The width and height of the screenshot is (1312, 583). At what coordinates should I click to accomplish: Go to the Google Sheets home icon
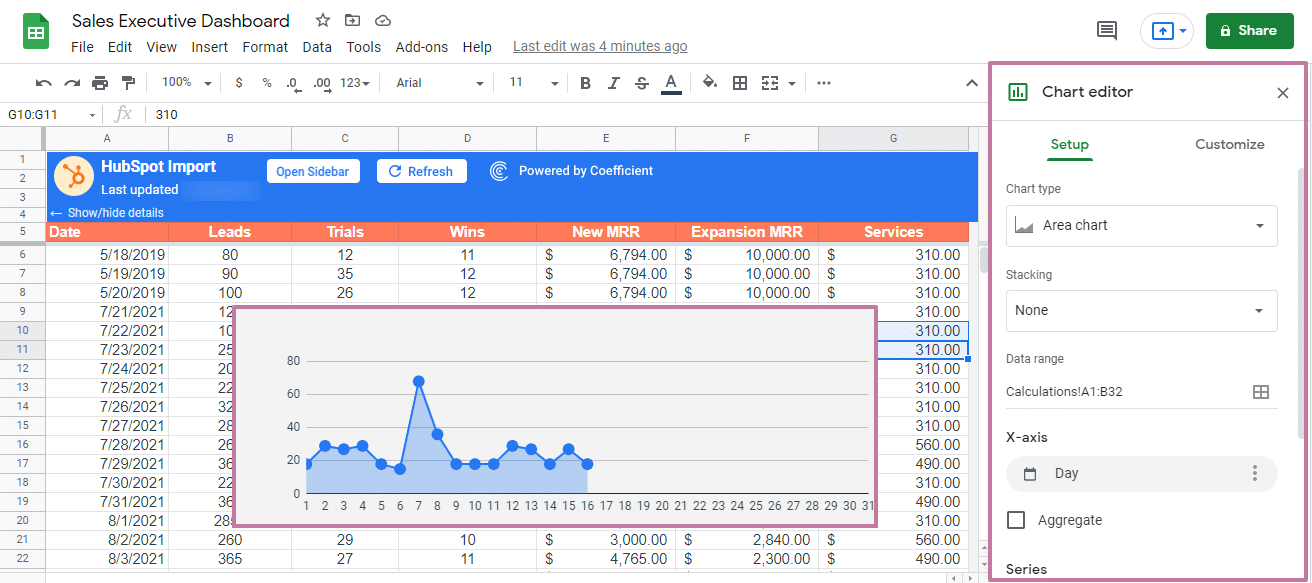coord(37,31)
